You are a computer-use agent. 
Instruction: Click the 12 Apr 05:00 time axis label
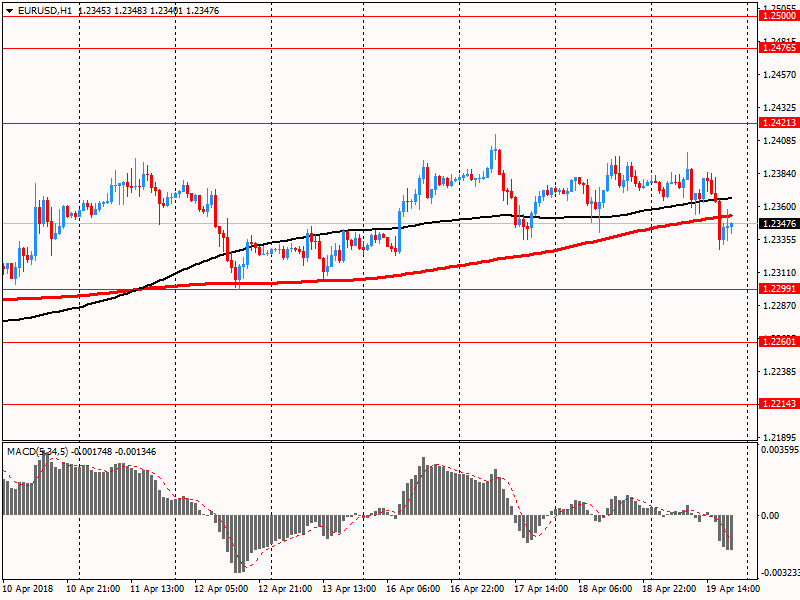[221, 590]
